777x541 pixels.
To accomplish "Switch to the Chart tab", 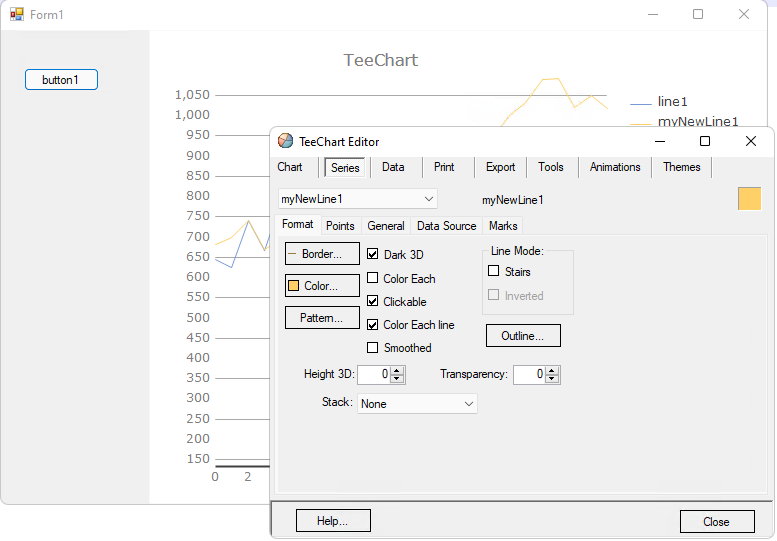I will coord(290,167).
